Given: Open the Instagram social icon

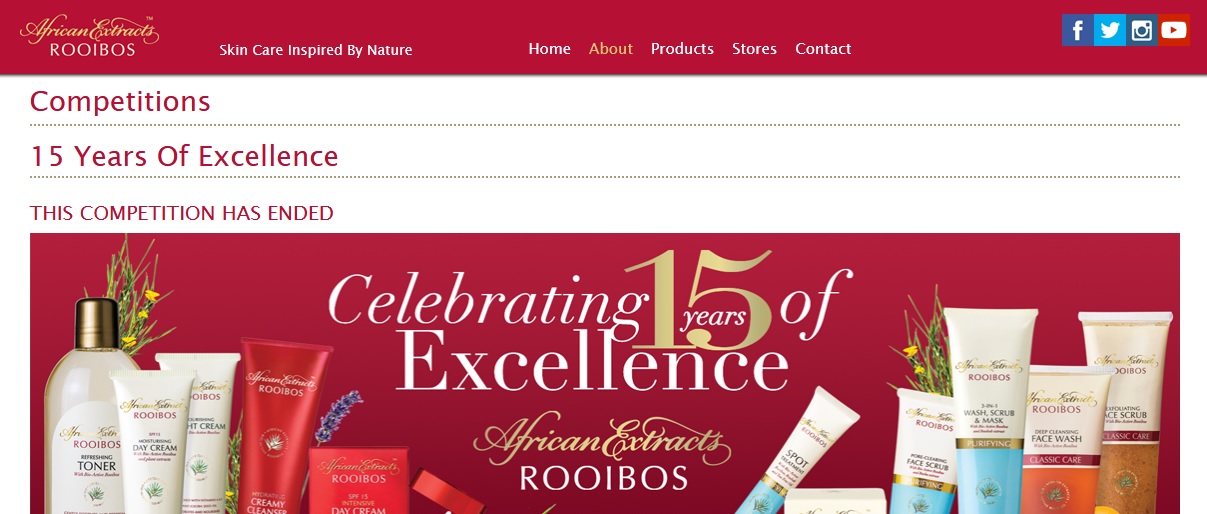Looking at the screenshot, I should (x=1142, y=30).
